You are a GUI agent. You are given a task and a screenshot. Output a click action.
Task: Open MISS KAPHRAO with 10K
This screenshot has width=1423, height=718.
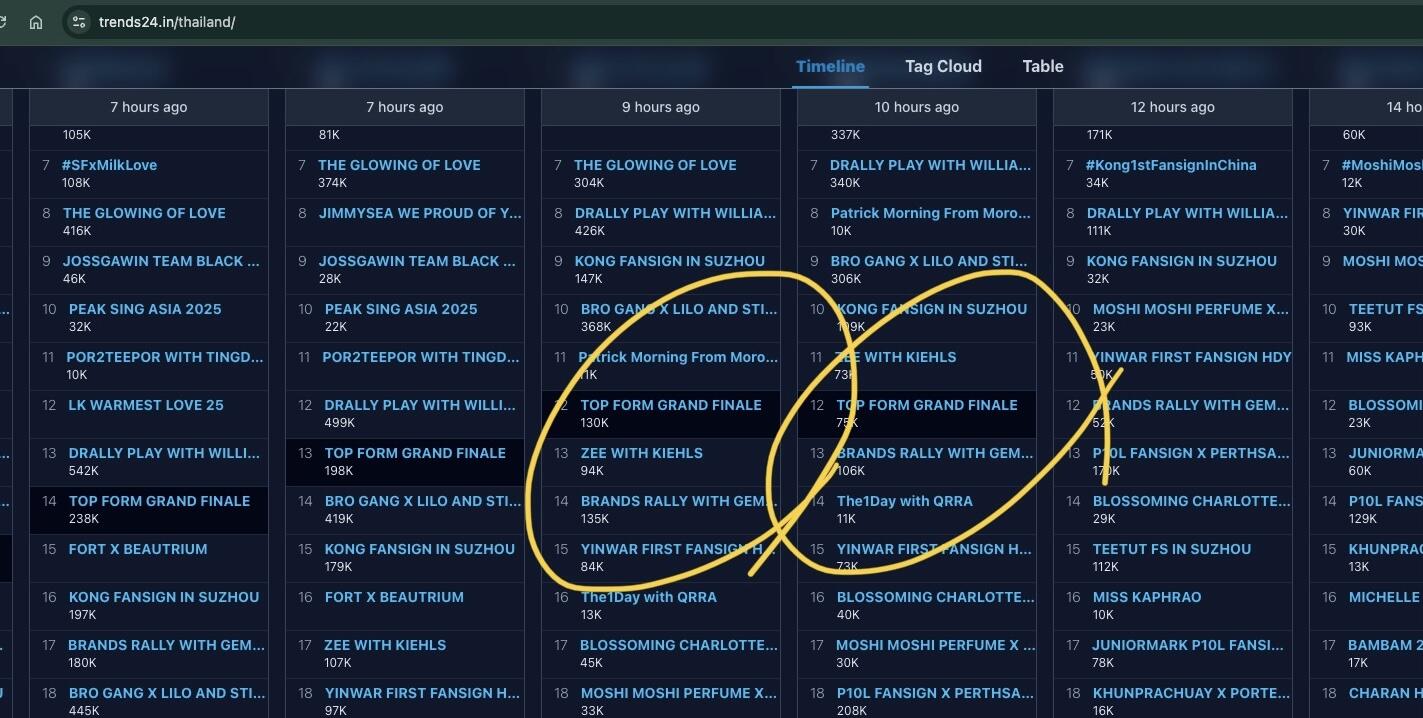pyautogui.click(x=1147, y=597)
